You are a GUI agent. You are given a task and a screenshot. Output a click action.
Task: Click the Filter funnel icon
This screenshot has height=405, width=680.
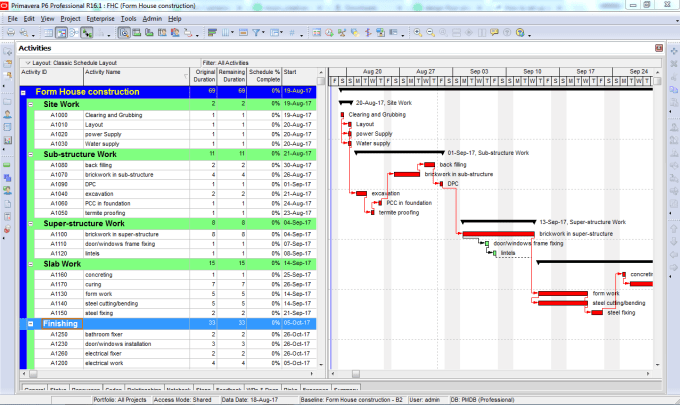click(x=256, y=33)
